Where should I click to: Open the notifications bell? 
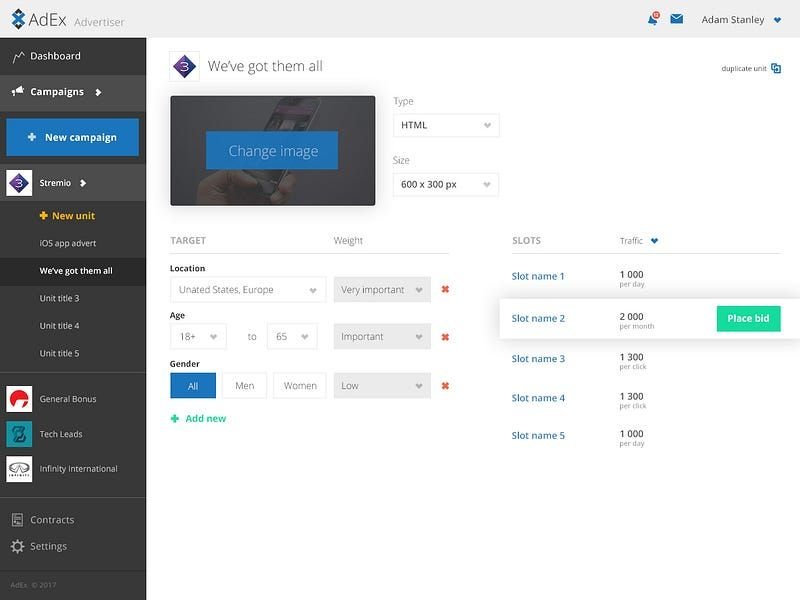pos(653,19)
